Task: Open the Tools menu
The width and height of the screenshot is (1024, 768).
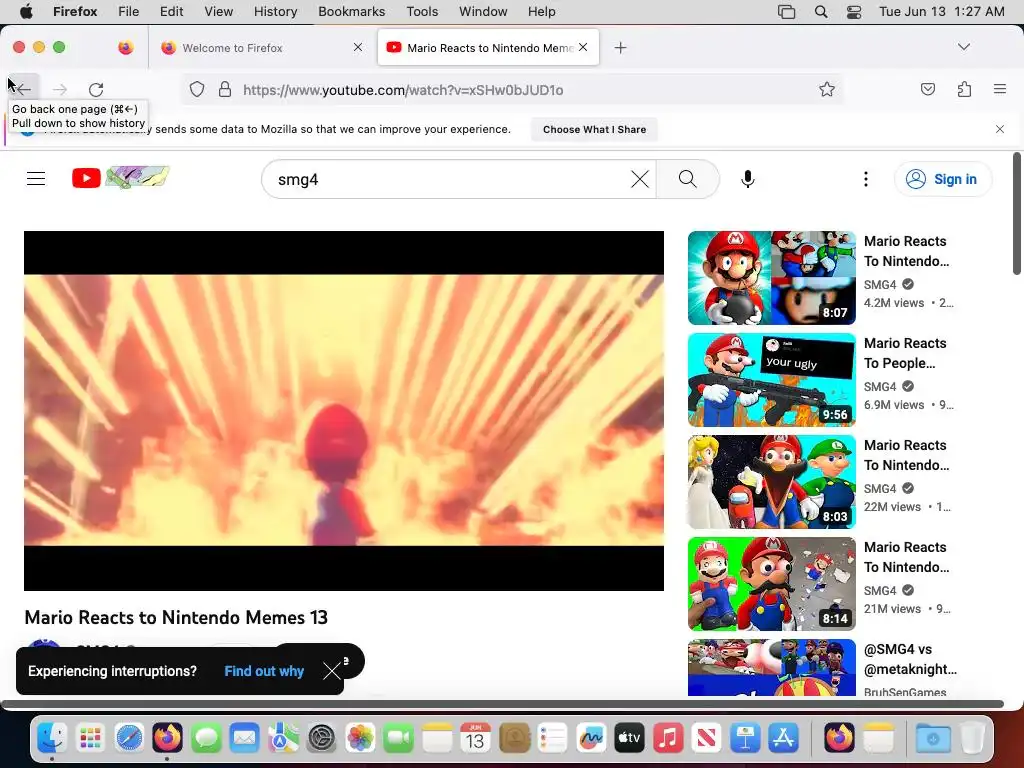Action: 422,12
